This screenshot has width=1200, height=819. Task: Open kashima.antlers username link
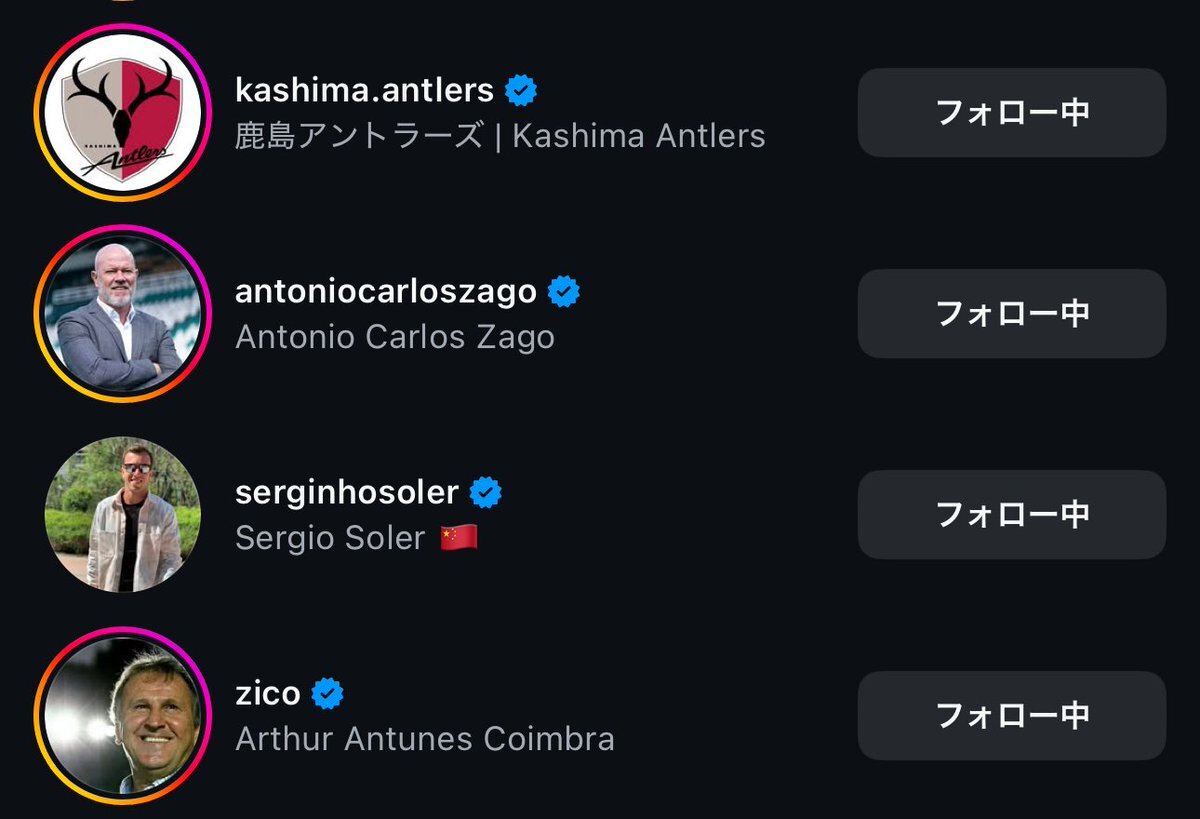(x=365, y=90)
